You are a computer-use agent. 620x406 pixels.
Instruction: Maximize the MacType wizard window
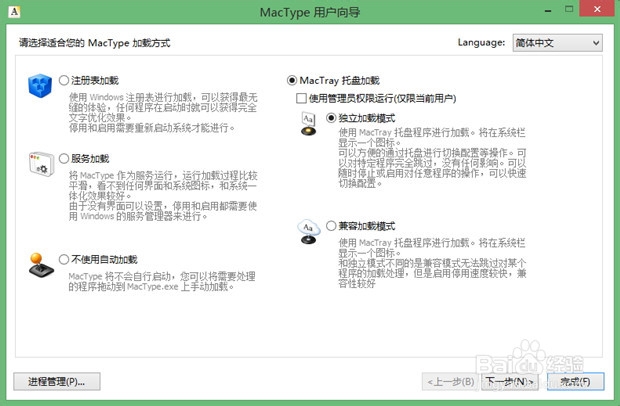pos(569,9)
